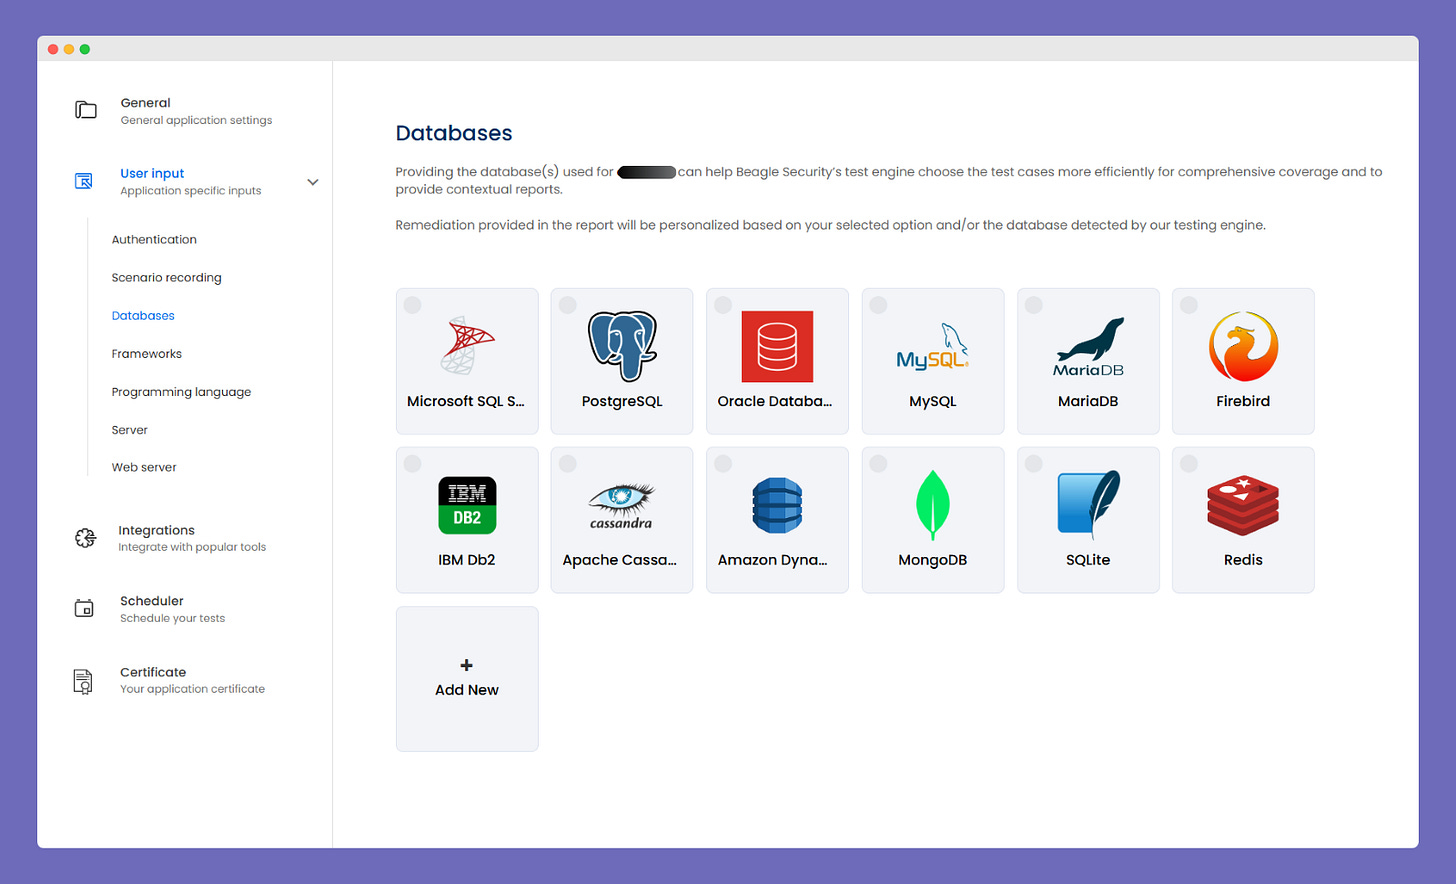This screenshot has width=1456, height=884.
Task: Click the User input sidebar icon
Action: [x=84, y=181]
